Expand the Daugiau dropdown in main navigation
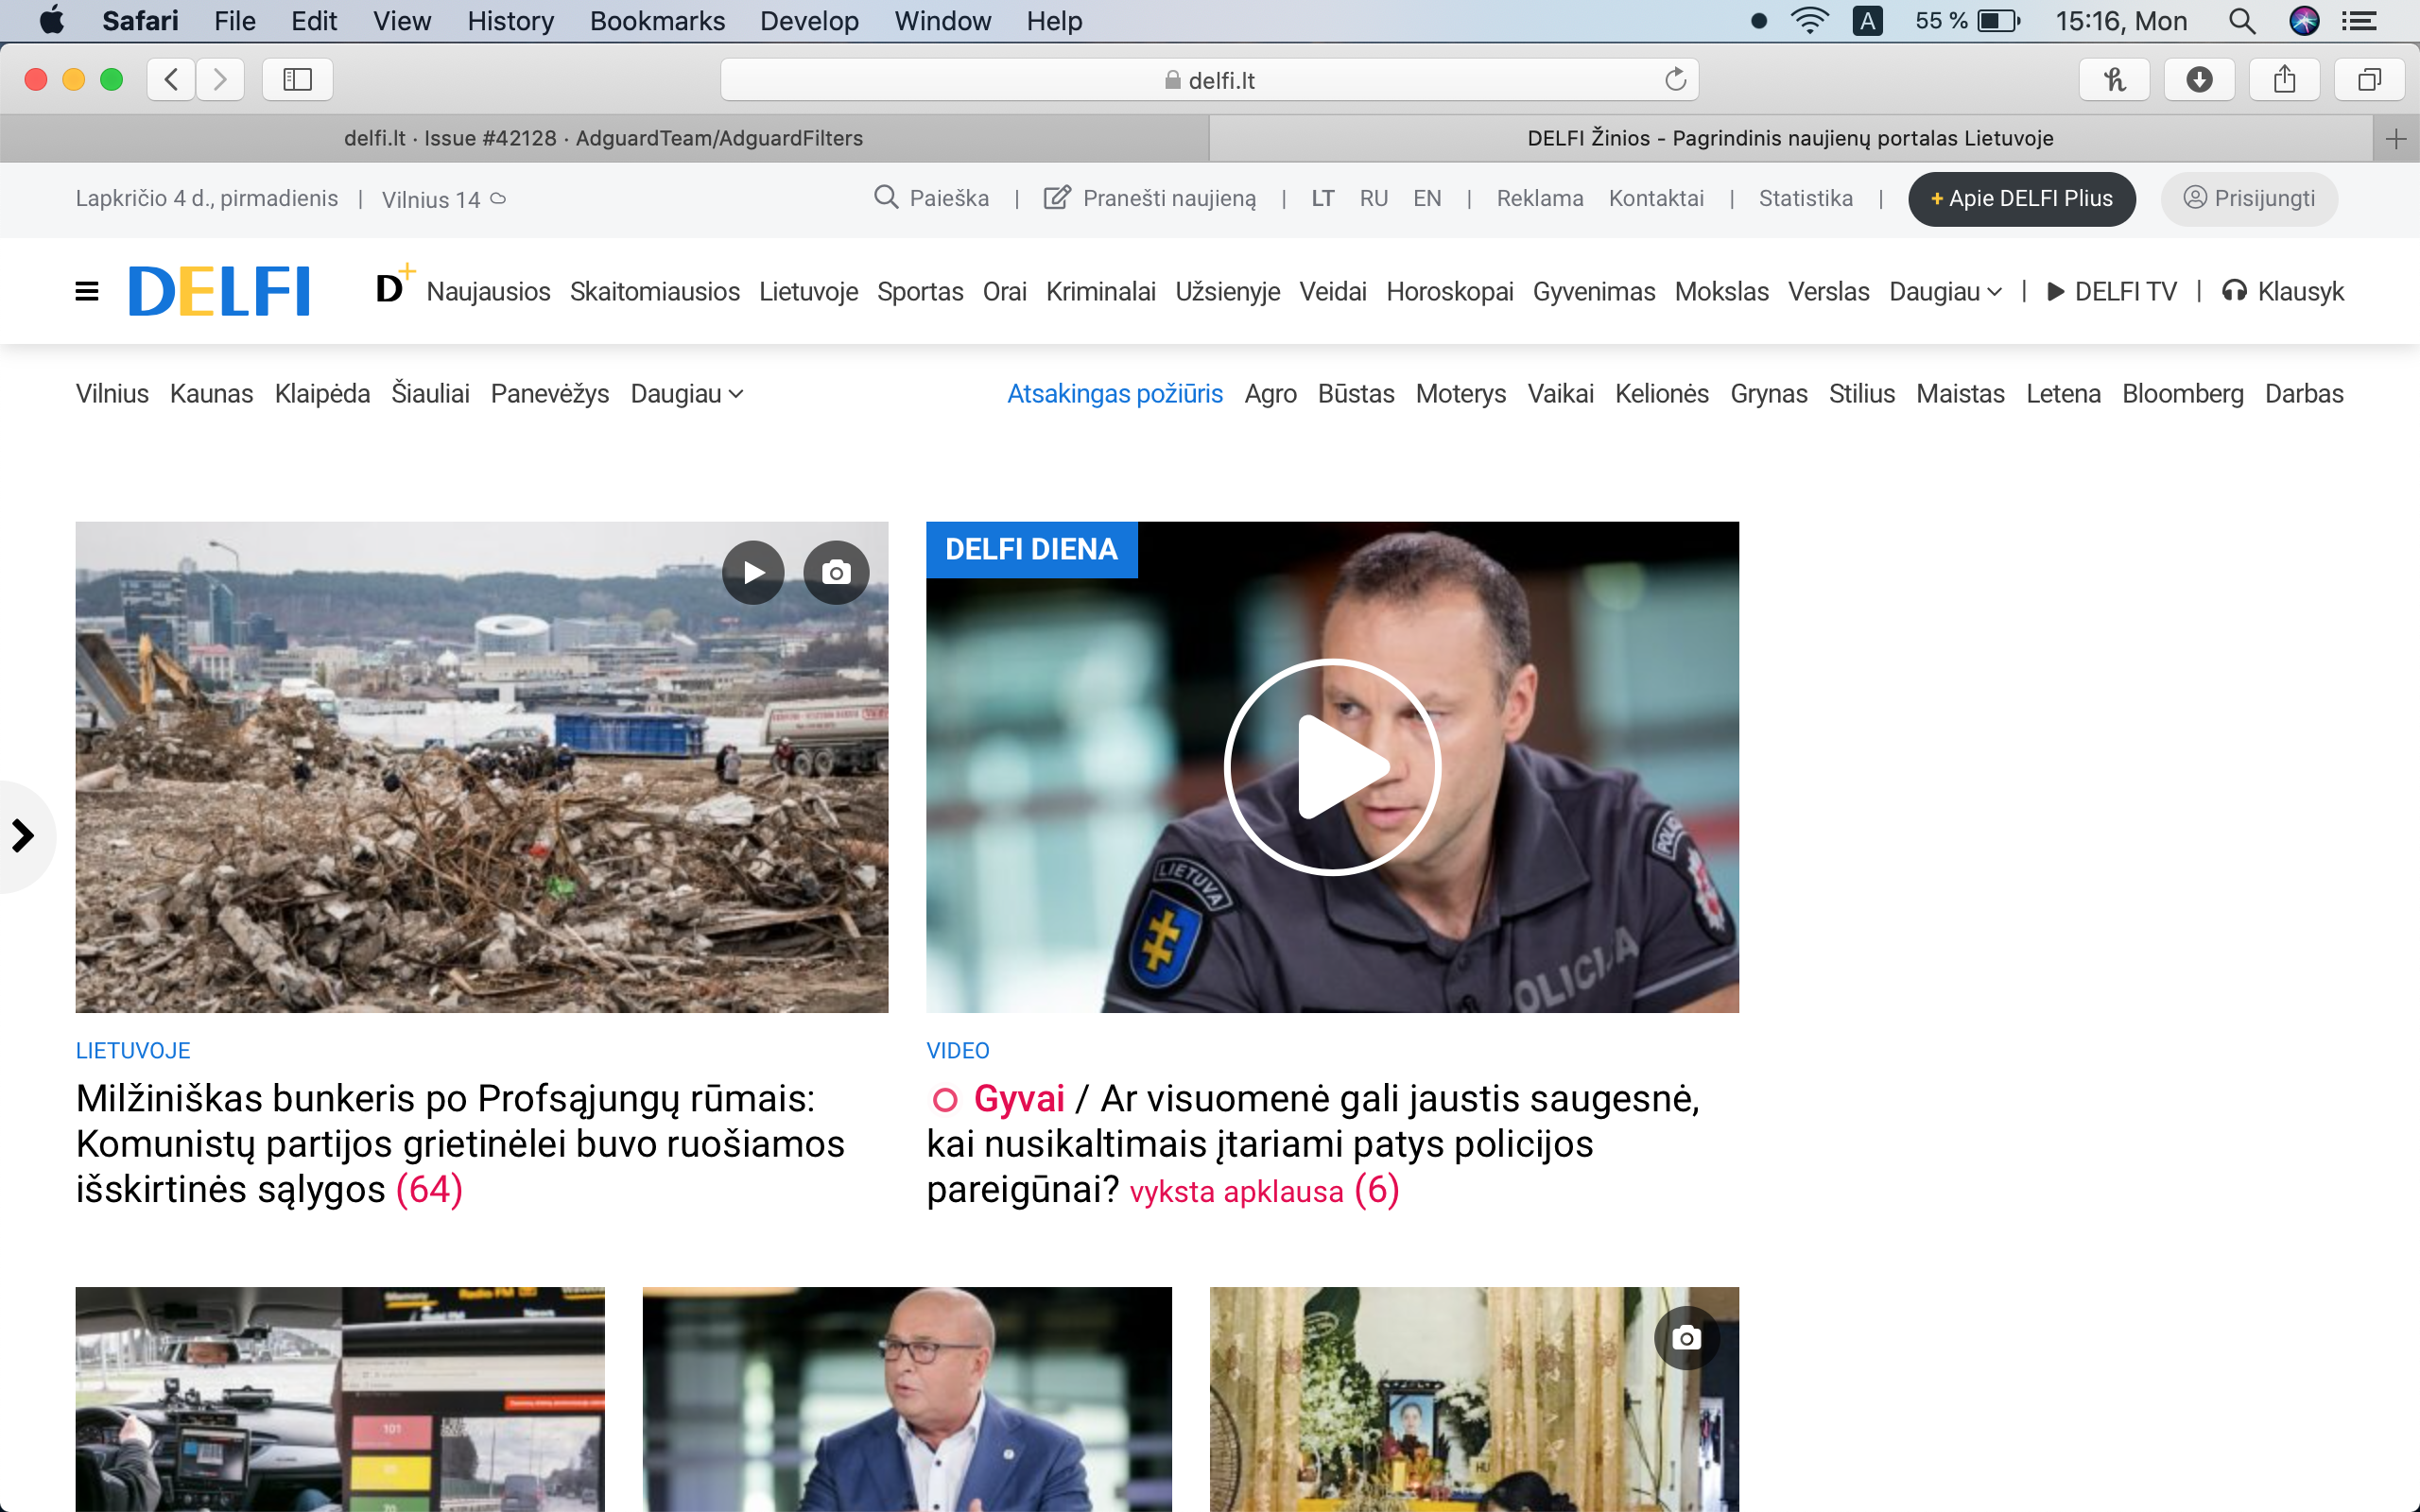The image size is (2420, 1512). [1944, 291]
